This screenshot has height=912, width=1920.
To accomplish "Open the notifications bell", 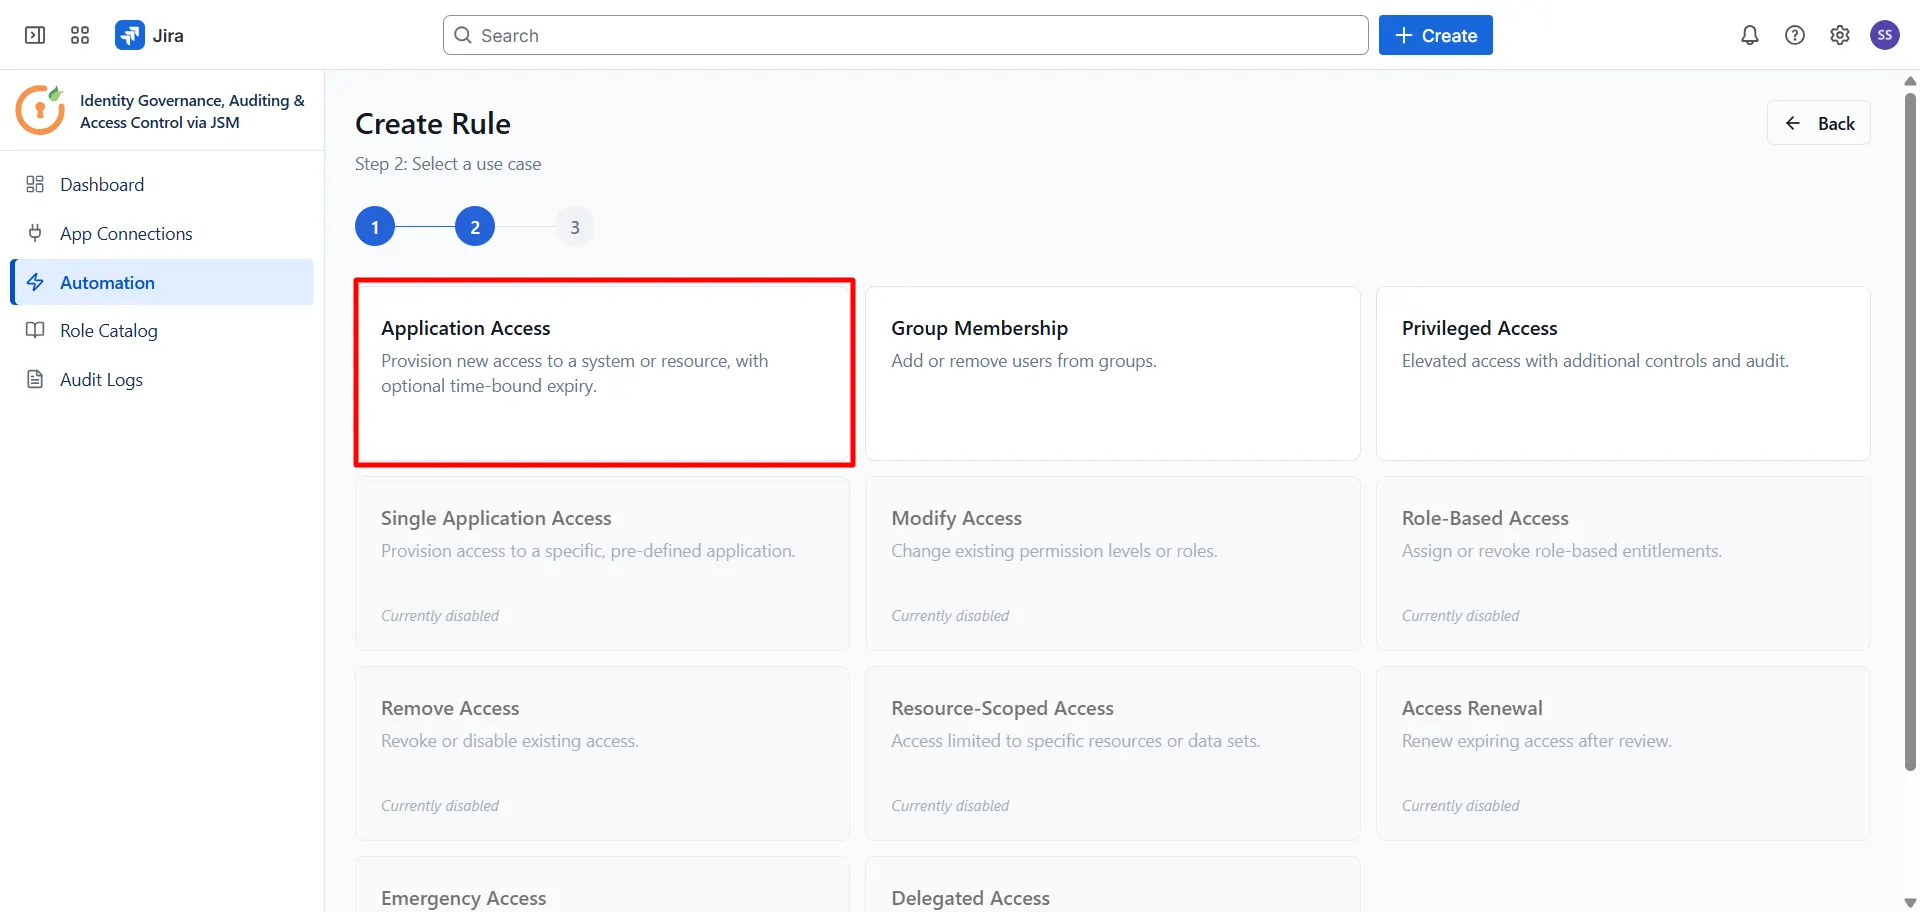I will click(1750, 35).
